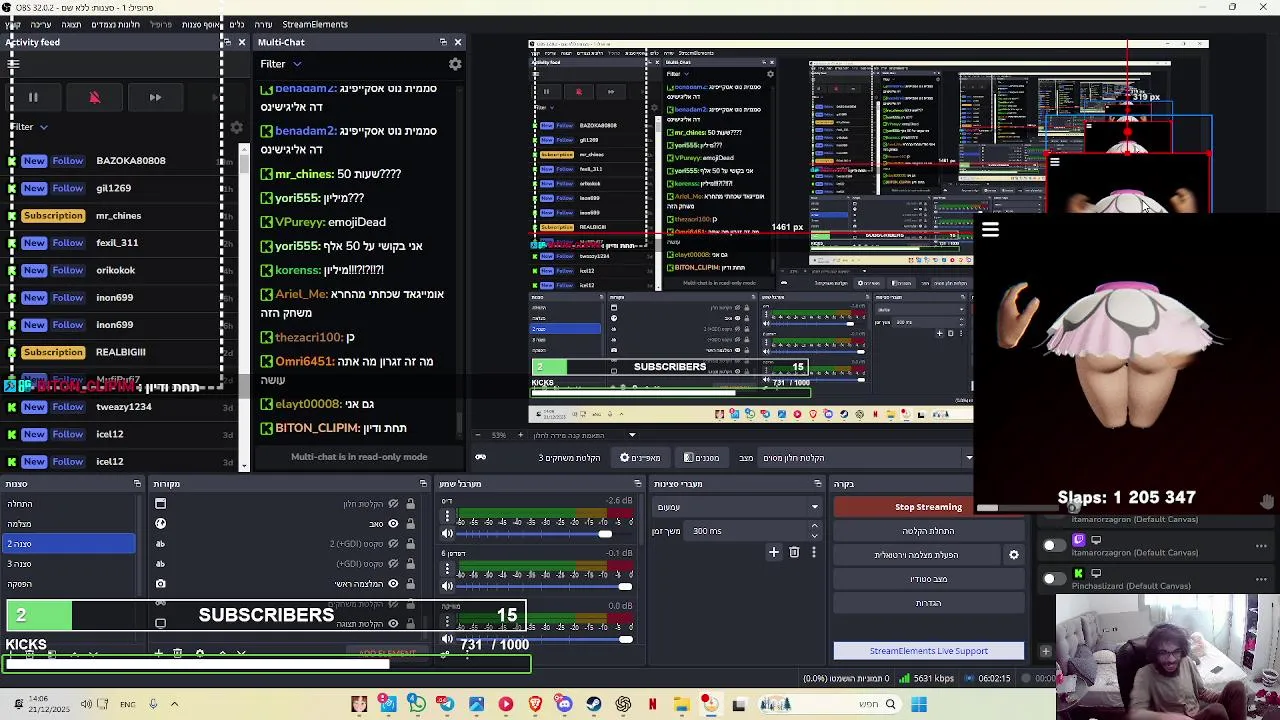This screenshot has width=1280, height=720.
Task: Open the עמעום transition type dropdown
Action: point(737,507)
